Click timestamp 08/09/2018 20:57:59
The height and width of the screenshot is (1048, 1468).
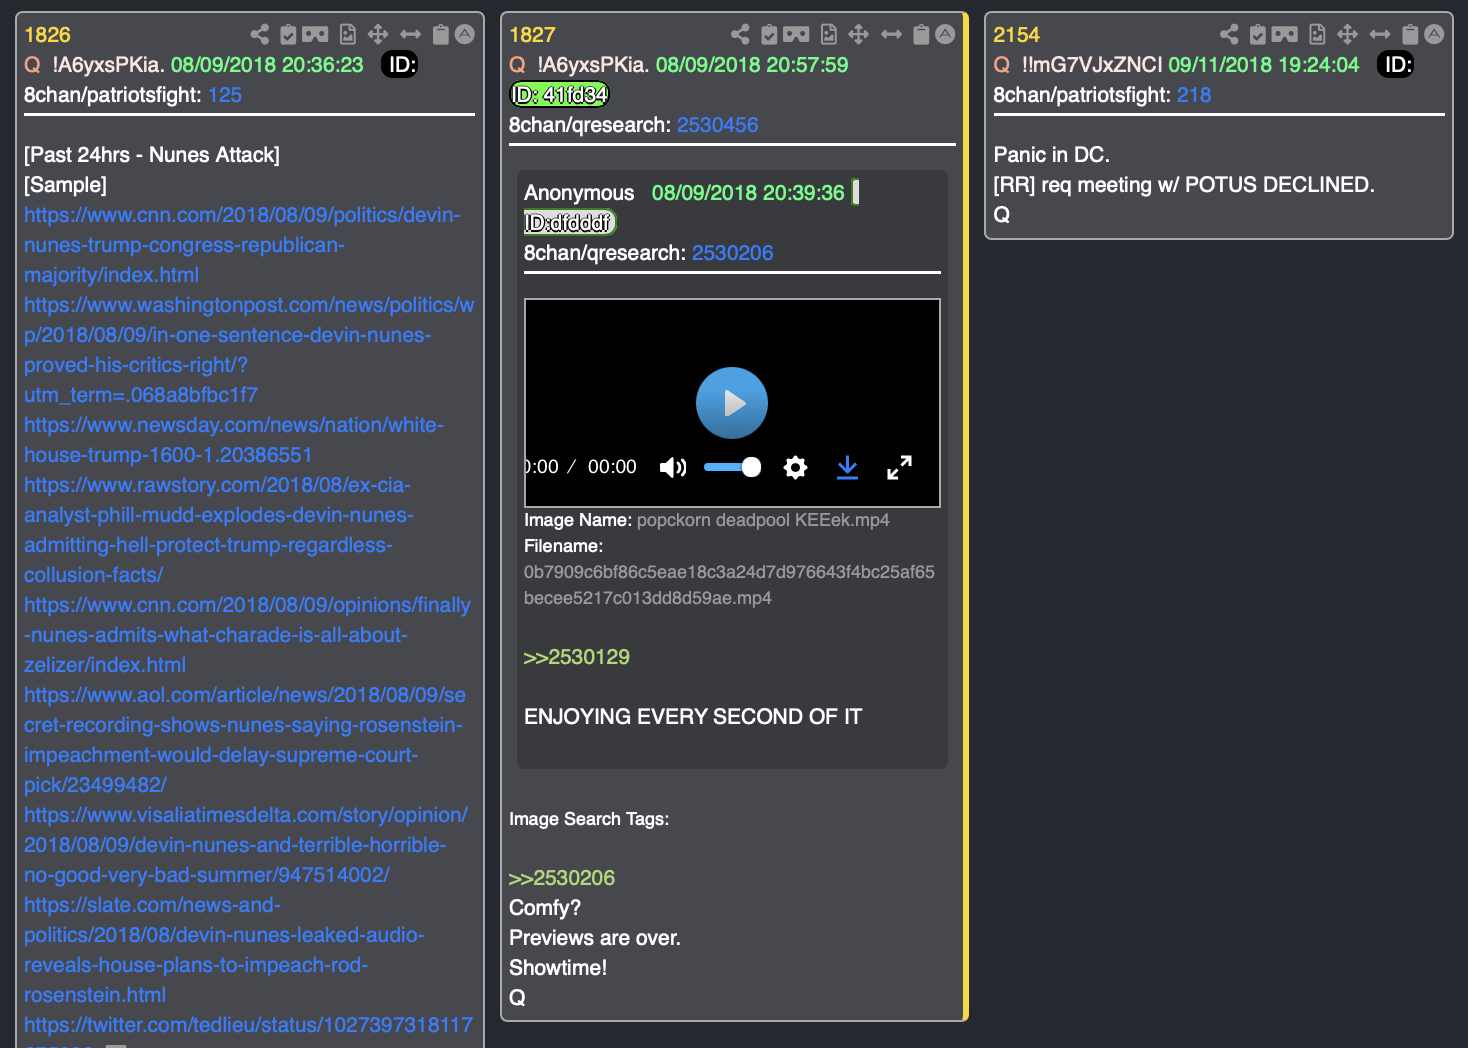(752, 65)
